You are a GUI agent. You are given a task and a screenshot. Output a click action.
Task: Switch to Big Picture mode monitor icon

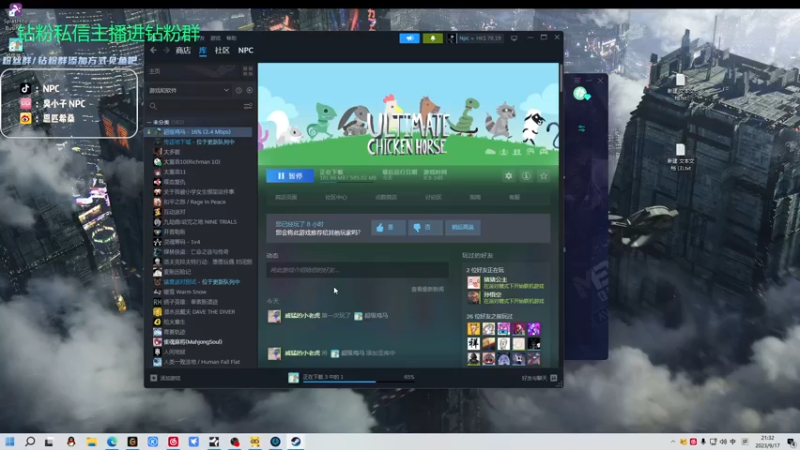pos(514,38)
